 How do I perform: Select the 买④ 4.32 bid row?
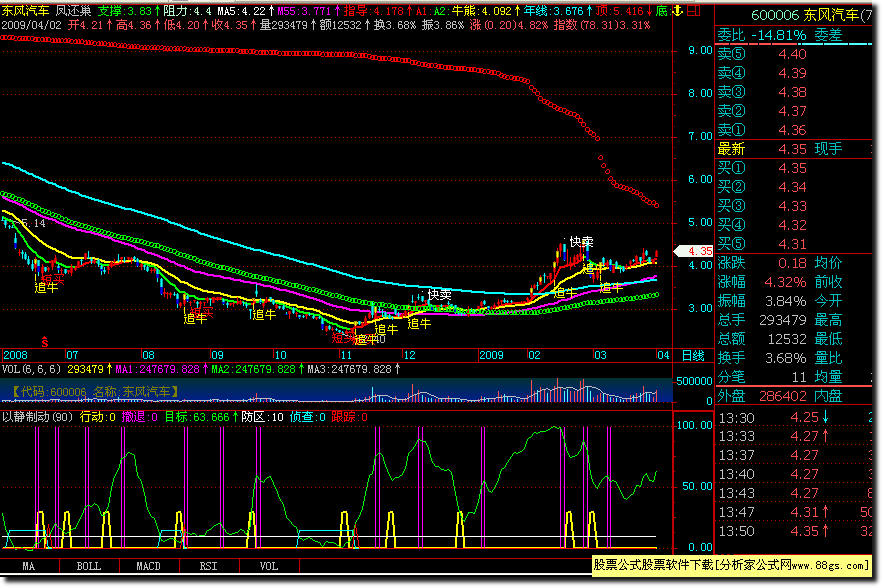pyautogui.click(x=794, y=225)
